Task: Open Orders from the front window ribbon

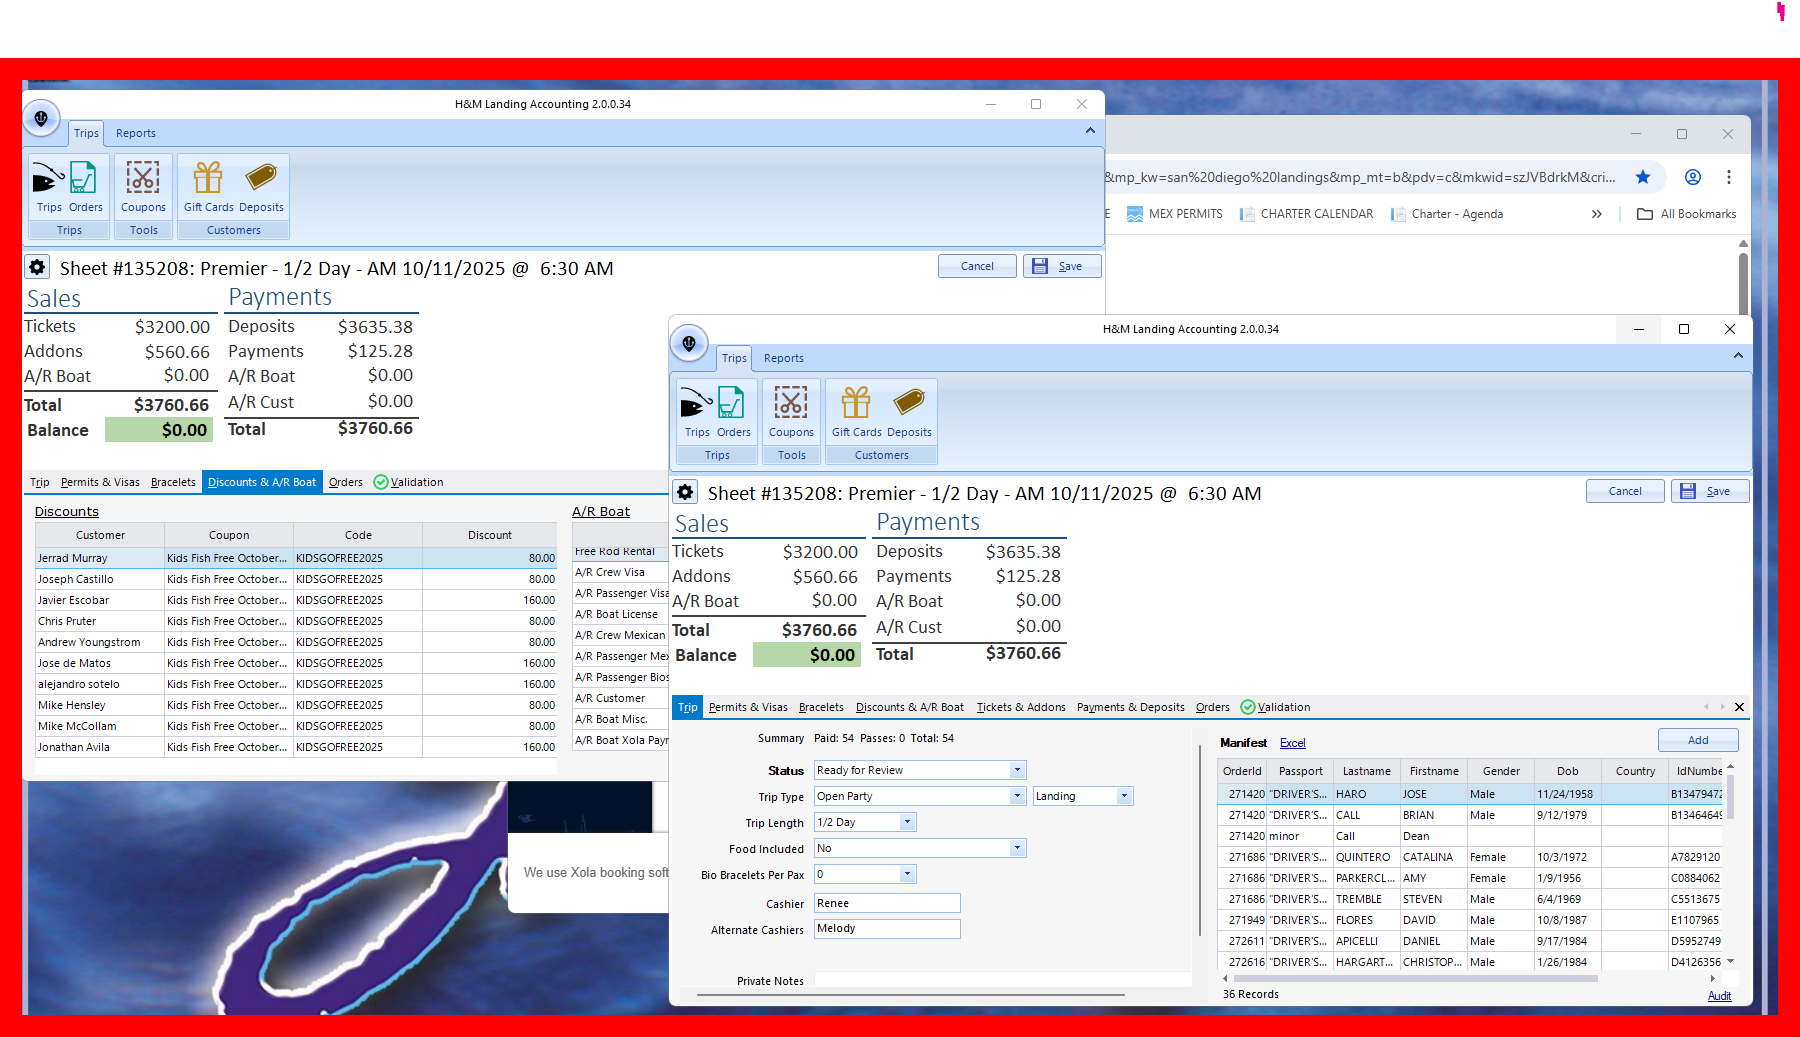Action: [x=732, y=405]
